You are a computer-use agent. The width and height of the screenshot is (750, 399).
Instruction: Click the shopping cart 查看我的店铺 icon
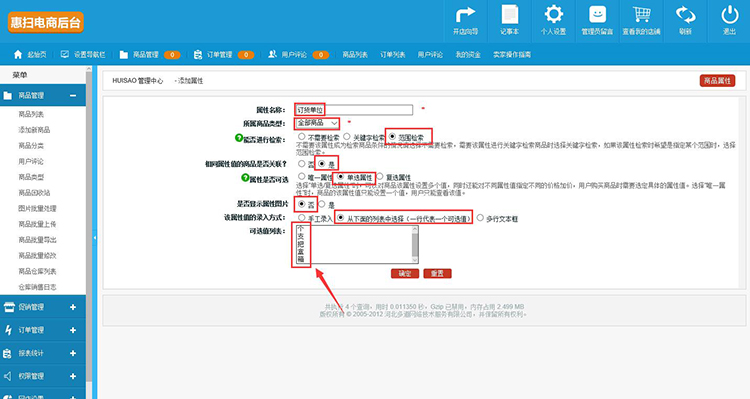click(x=641, y=14)
